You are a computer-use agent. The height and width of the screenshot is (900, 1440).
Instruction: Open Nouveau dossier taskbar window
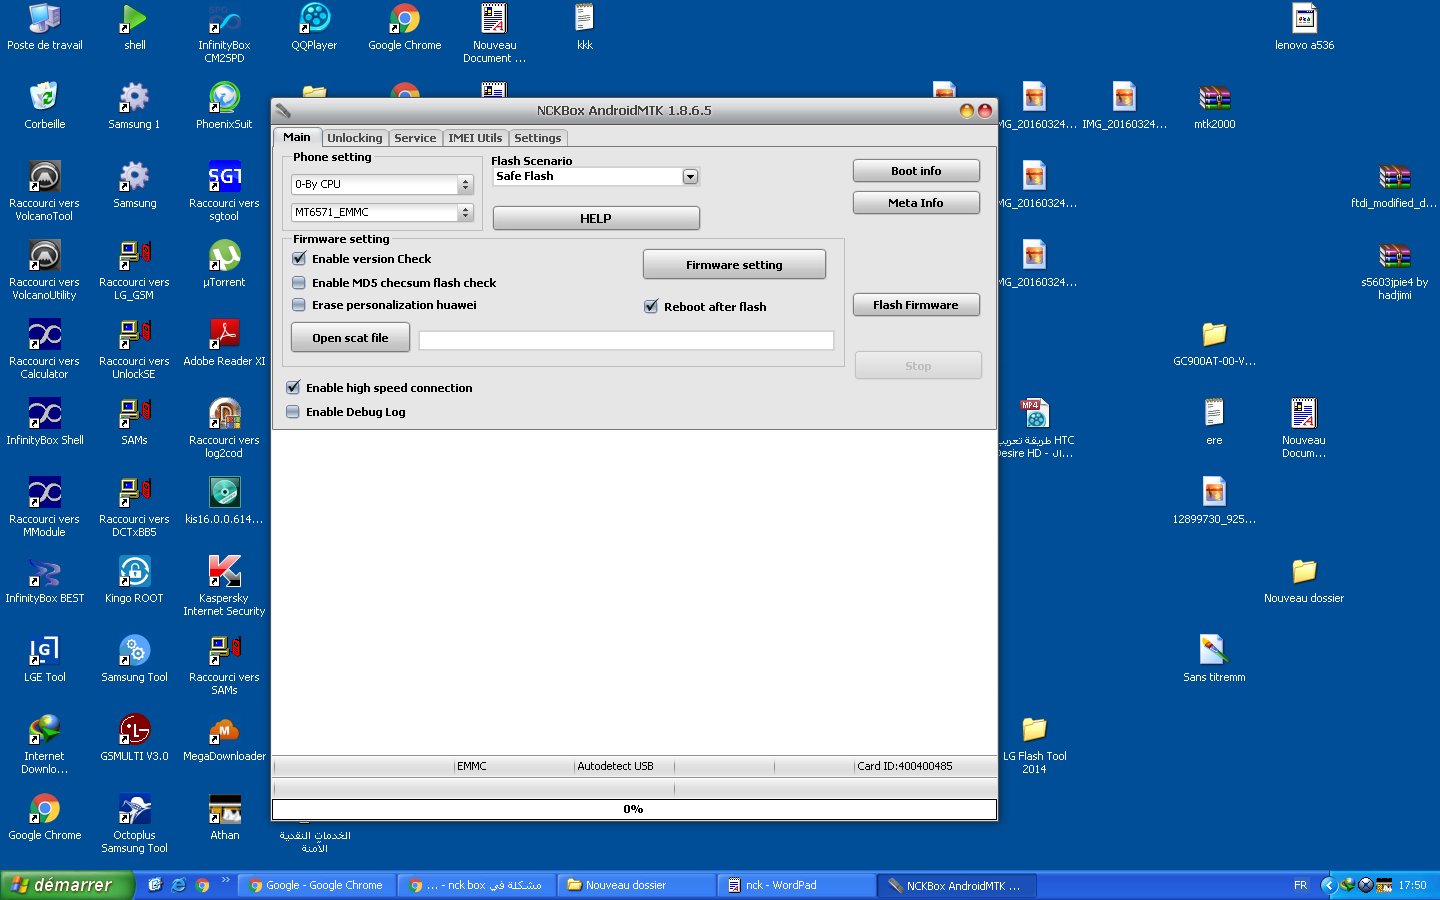coord(636,885)
